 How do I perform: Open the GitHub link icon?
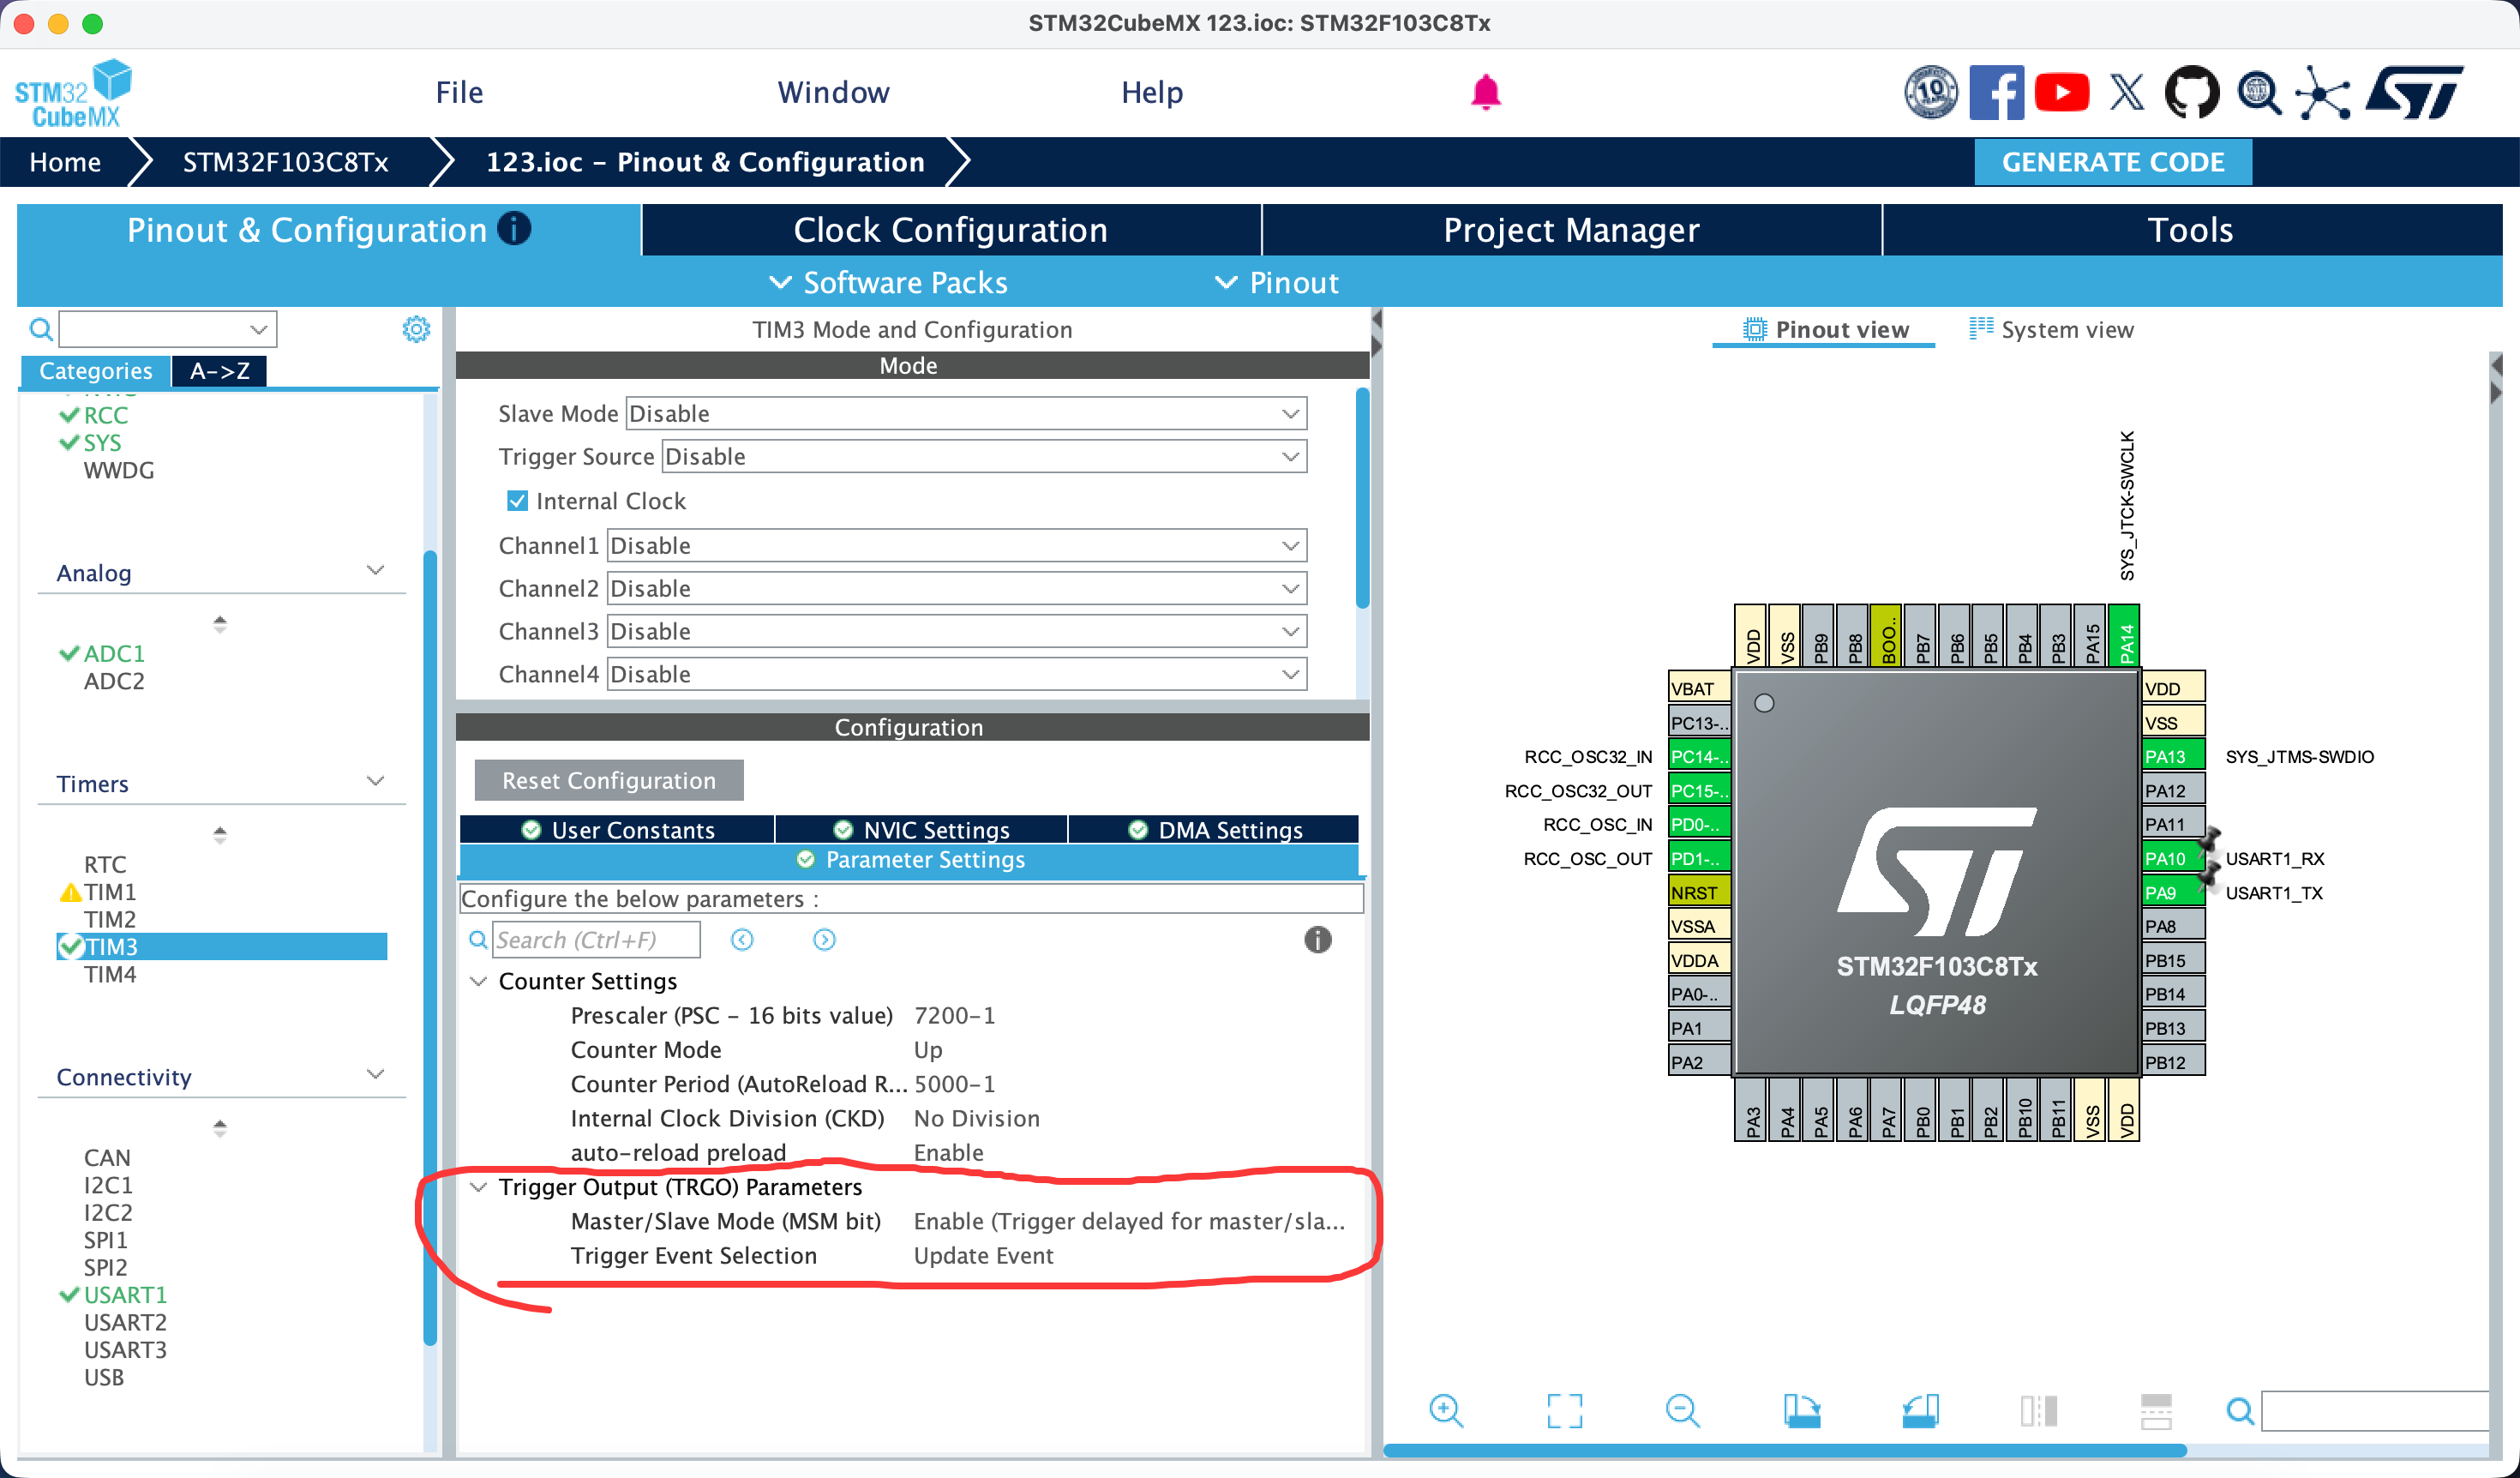[x=2191, y=93]
